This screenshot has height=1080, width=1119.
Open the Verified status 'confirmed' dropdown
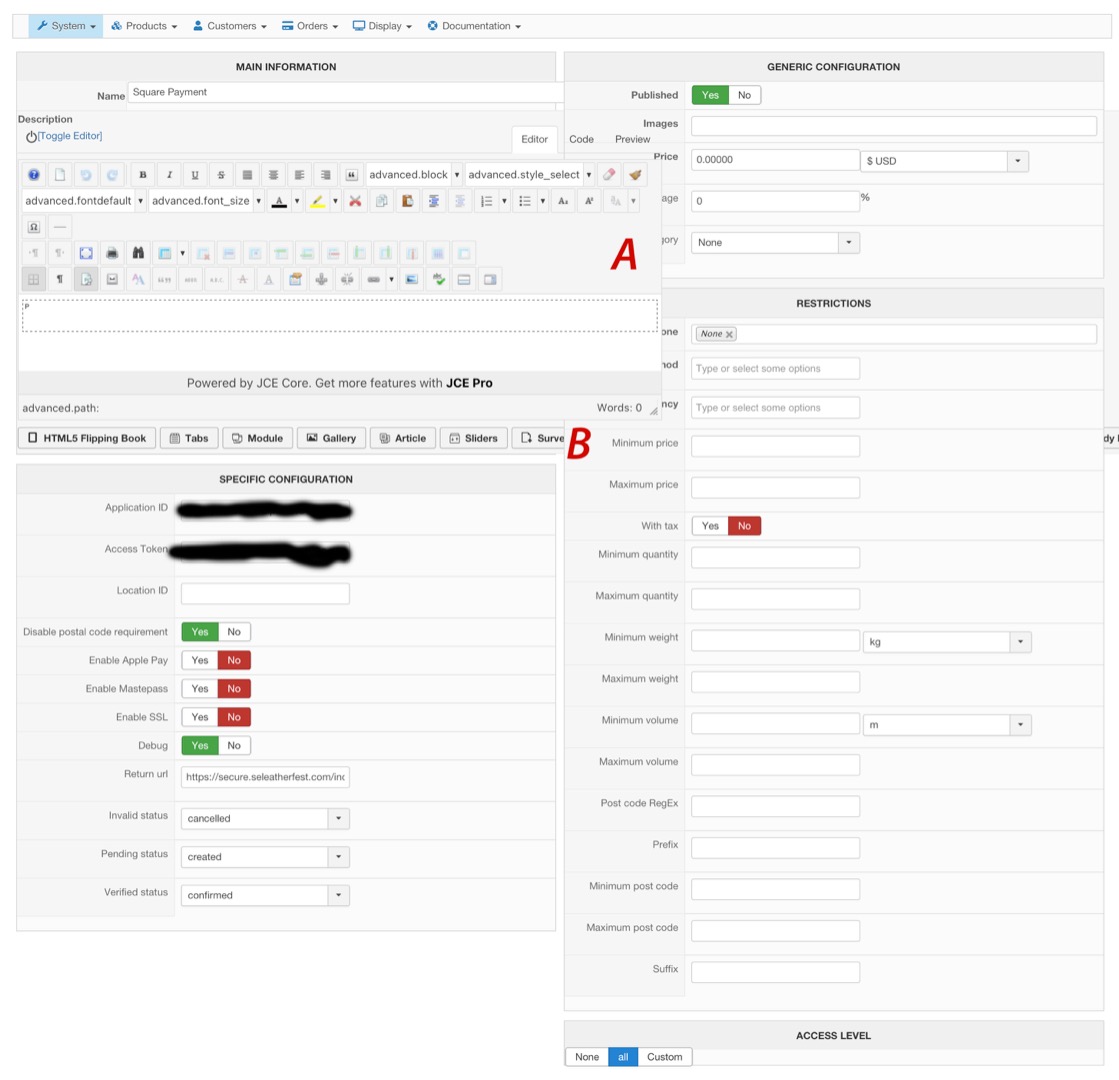(265, 895)
